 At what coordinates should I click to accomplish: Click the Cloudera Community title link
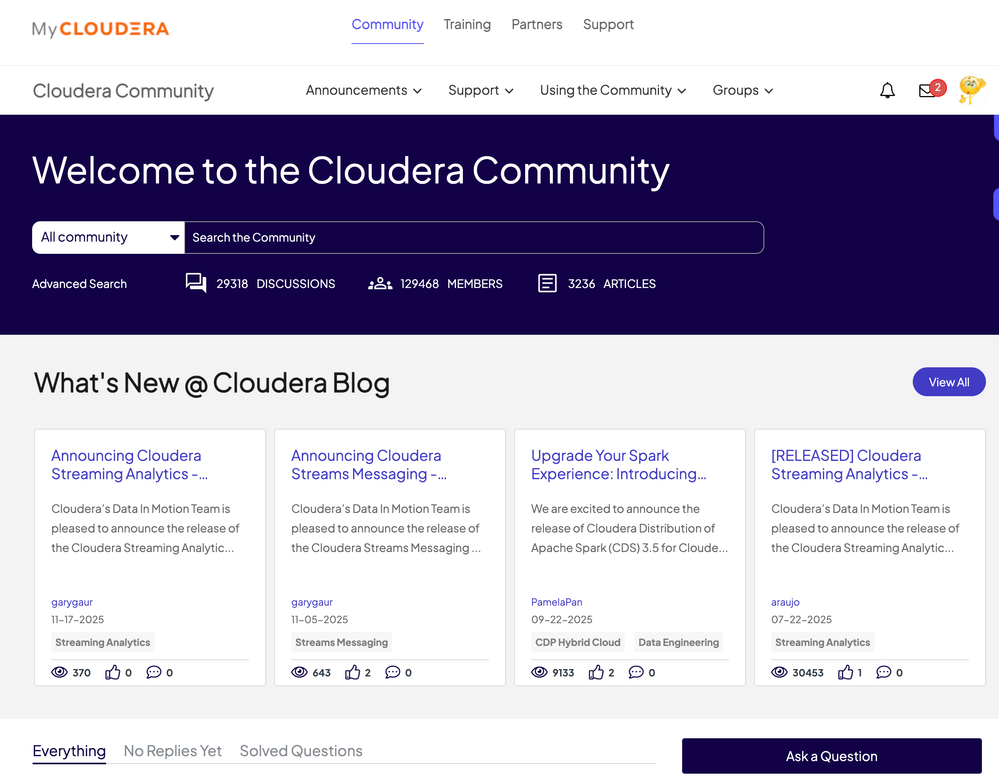[123, 90]
